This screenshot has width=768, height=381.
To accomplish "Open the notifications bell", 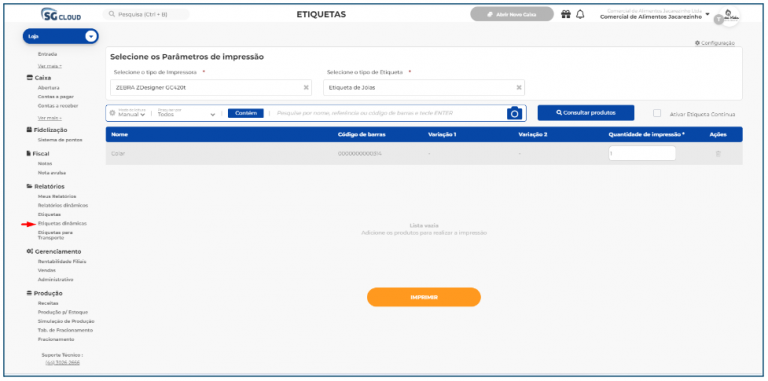I will (x=580, y=14).
